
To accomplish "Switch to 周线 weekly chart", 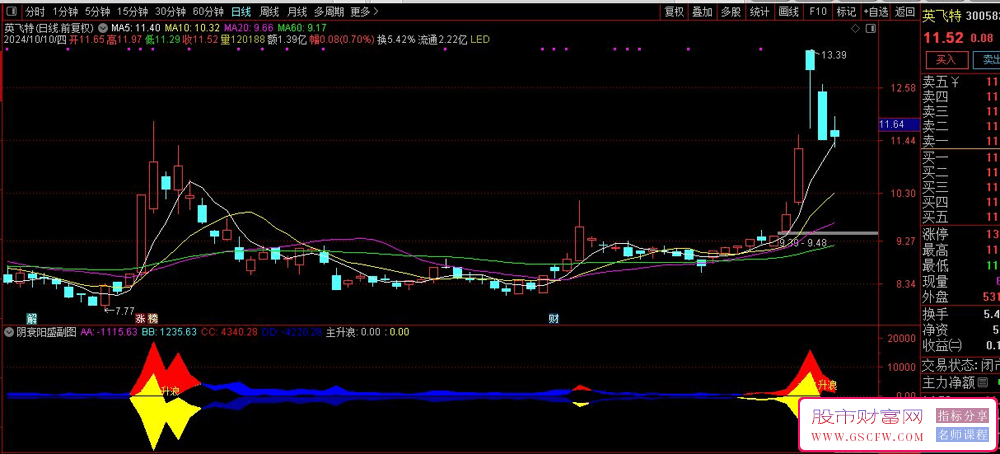I will (269, 11).
